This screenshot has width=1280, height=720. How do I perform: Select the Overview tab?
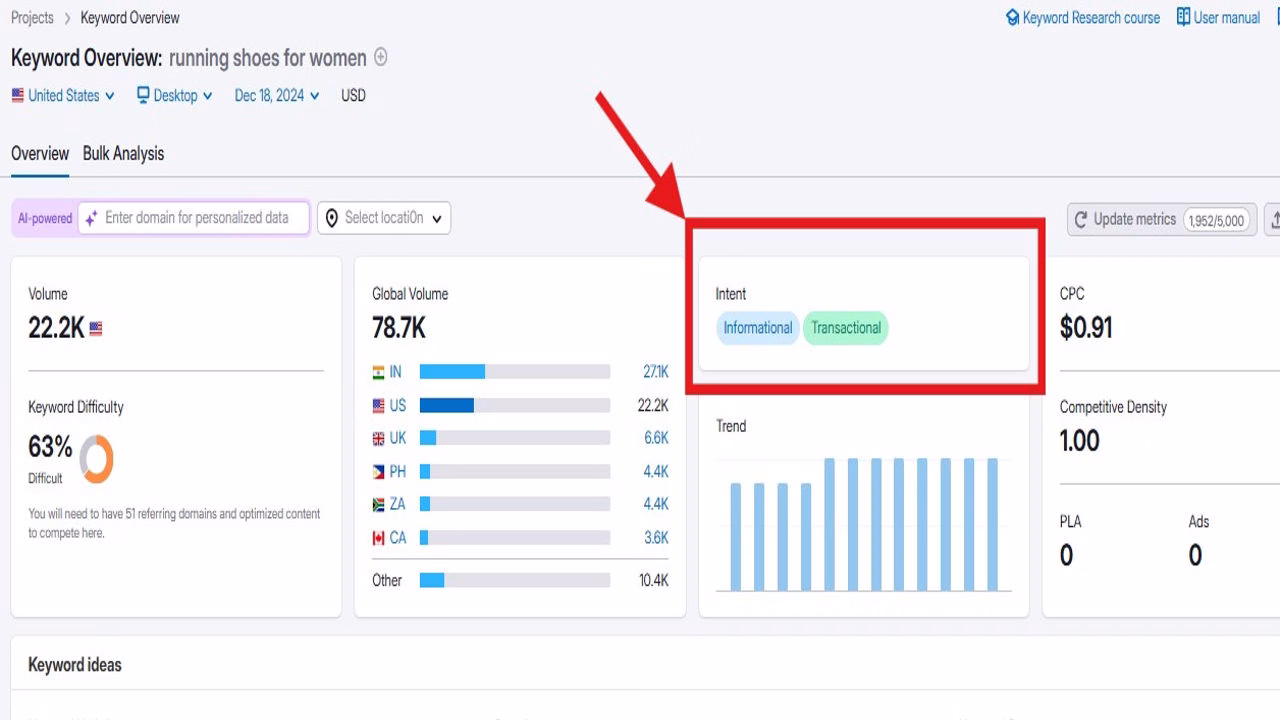40,153
